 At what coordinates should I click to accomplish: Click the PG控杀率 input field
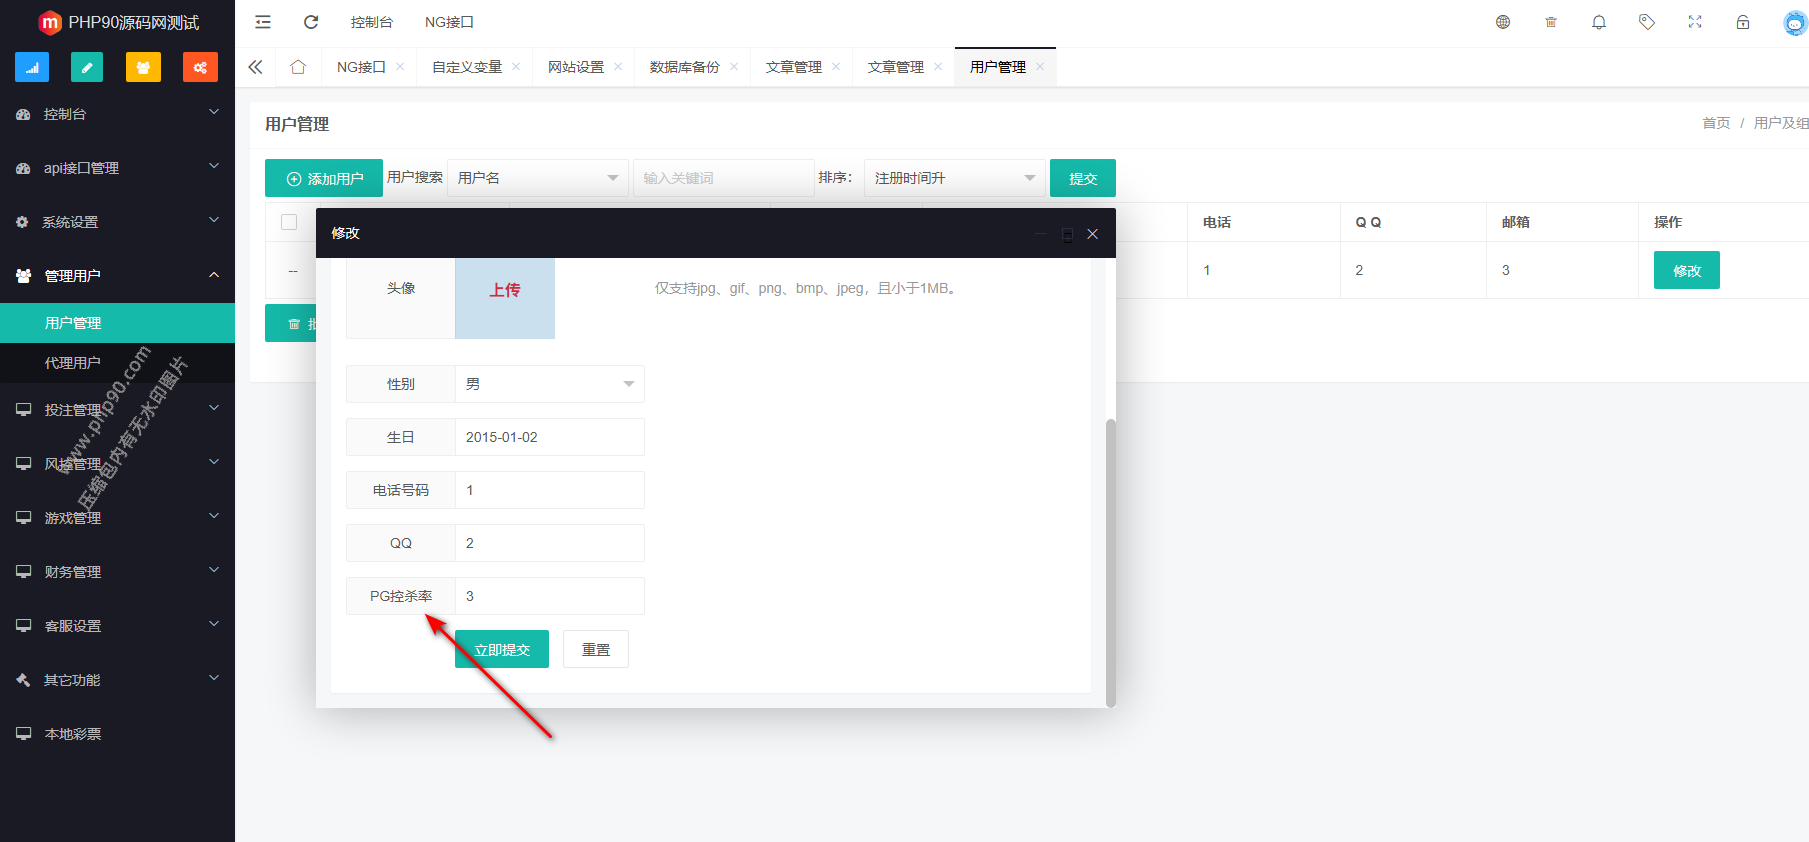(549, 596)
